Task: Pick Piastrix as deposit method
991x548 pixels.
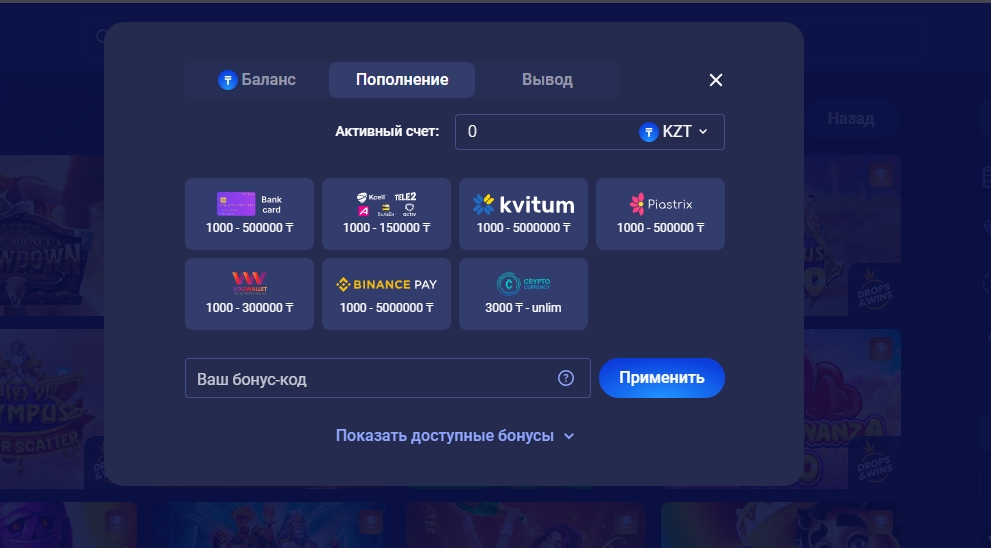Action: (x=660, y=213)
